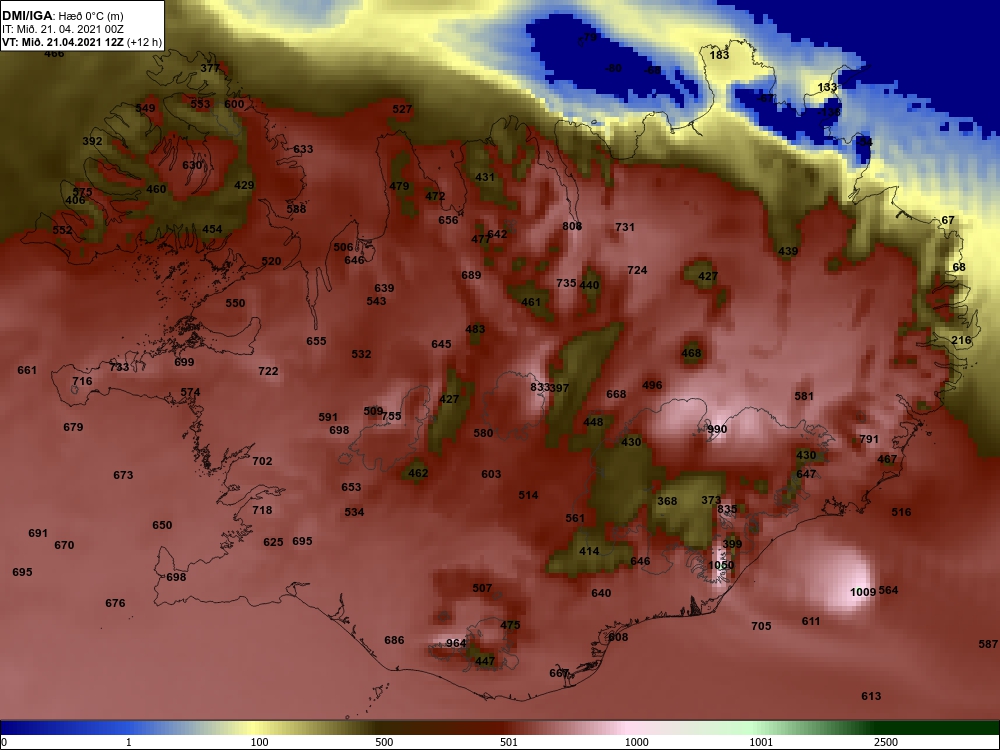Screen dimensions: 1000x750
Task: Click the map value '414'
Action: pyautogui.click(x=589, y=551)
